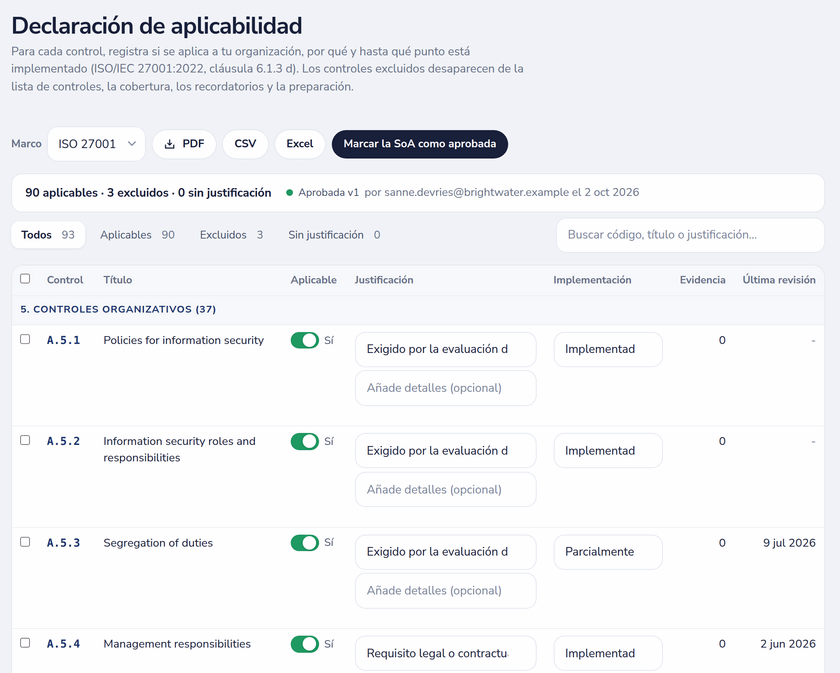Click the Evidencia column header
Image resolution: width=840 pixels, height=673 pixels.
(702, 280)
